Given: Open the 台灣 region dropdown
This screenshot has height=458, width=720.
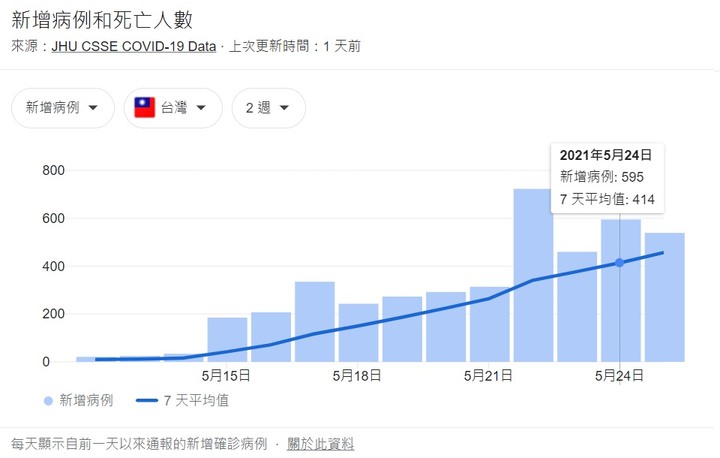Looking at the screenshot, I should [173, 108].
